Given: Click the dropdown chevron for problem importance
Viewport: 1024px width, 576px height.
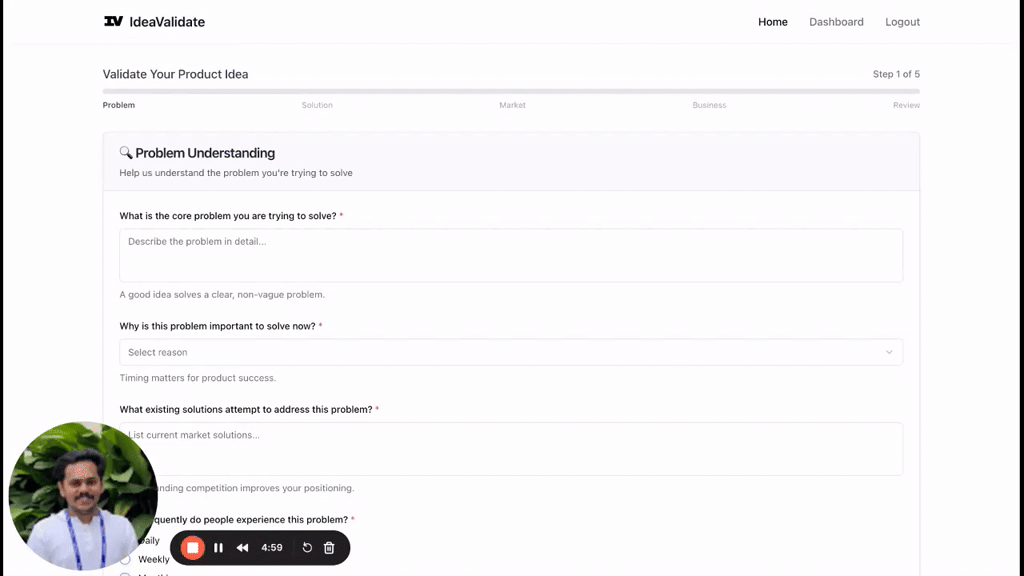Looking at the screenshot, I should (x=889, y=352).
